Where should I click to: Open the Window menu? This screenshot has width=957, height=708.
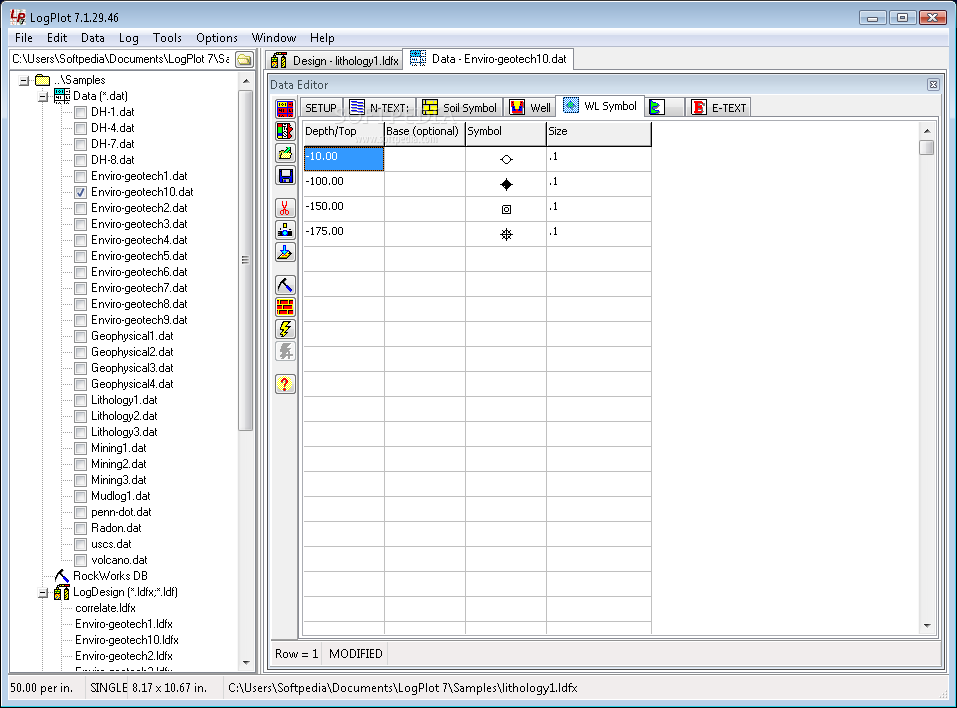pyautogui.click(x=274, y=38)
